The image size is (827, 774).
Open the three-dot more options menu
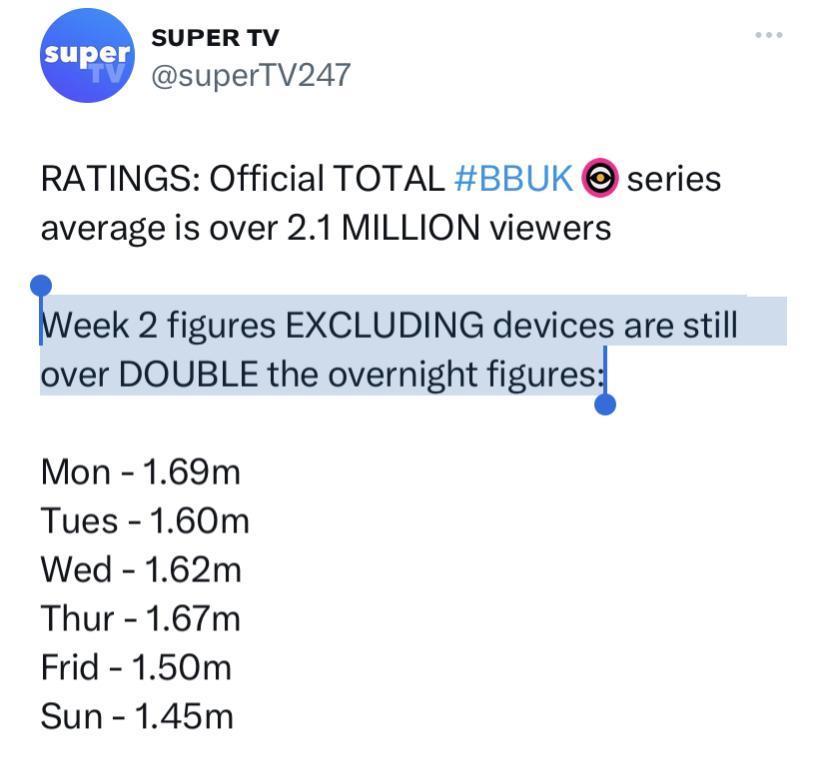[768, 37]
